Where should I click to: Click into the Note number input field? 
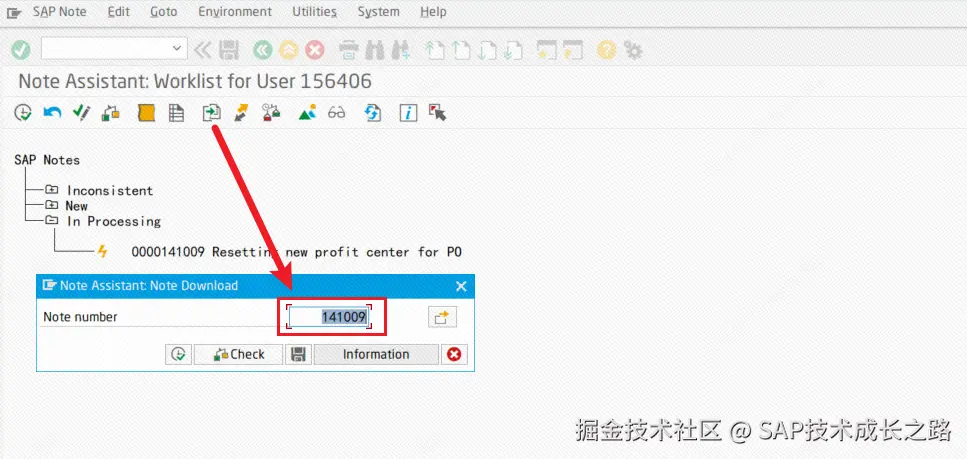[x=329, y=317]
